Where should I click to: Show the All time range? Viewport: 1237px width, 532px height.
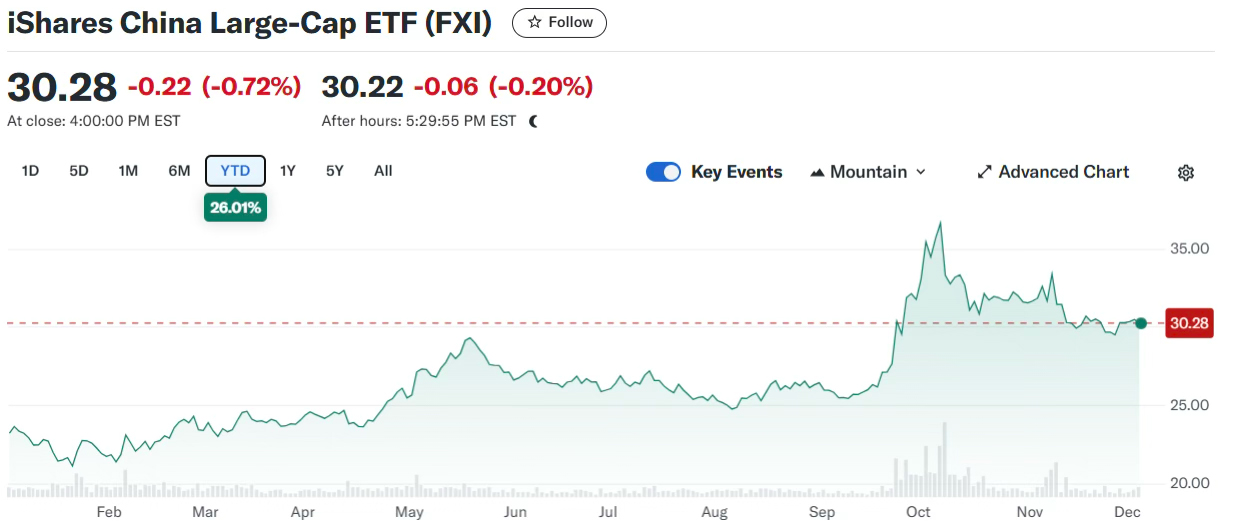pos(383,171)
